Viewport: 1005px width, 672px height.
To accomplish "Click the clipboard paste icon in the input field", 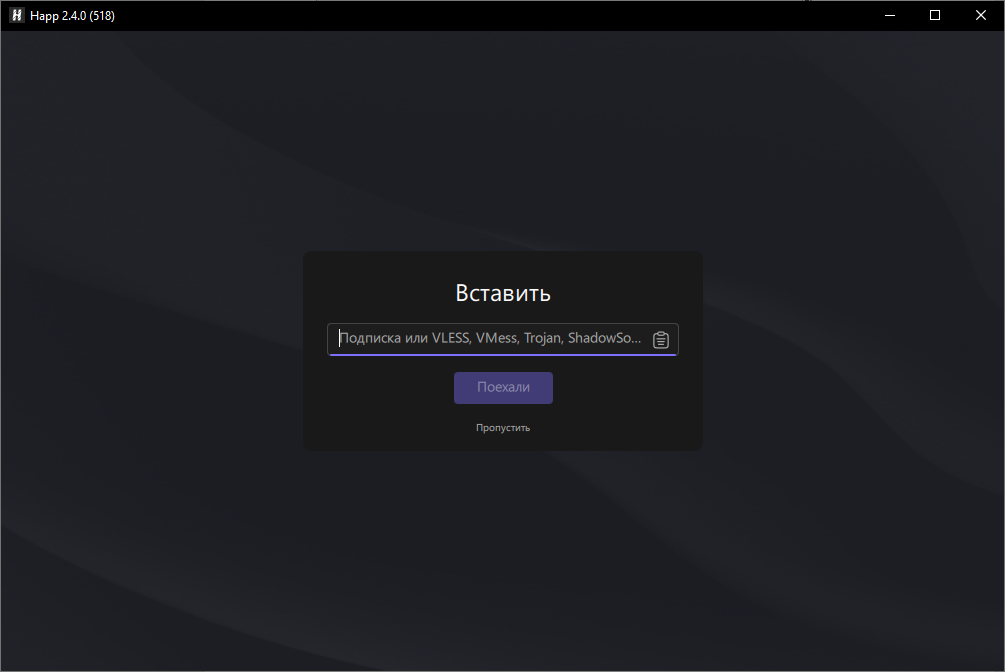I will [661, 340].
